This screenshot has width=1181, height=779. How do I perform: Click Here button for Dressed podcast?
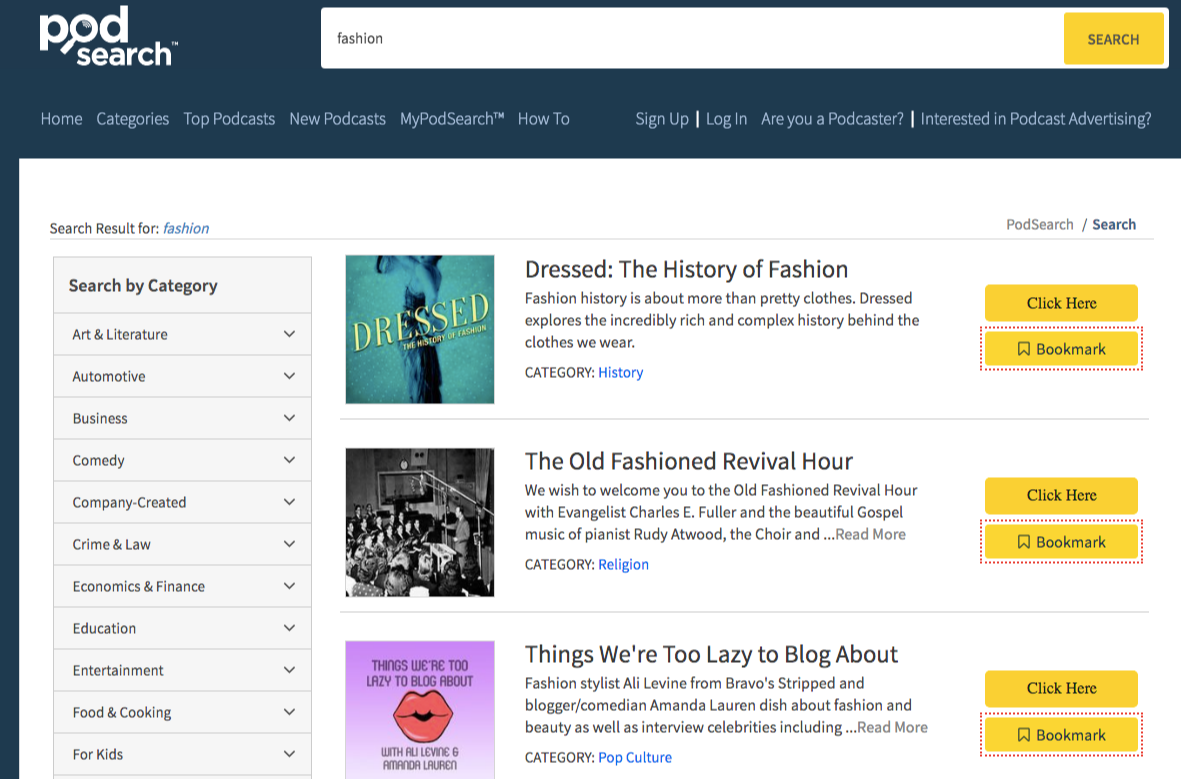(x=1061, y=303)
